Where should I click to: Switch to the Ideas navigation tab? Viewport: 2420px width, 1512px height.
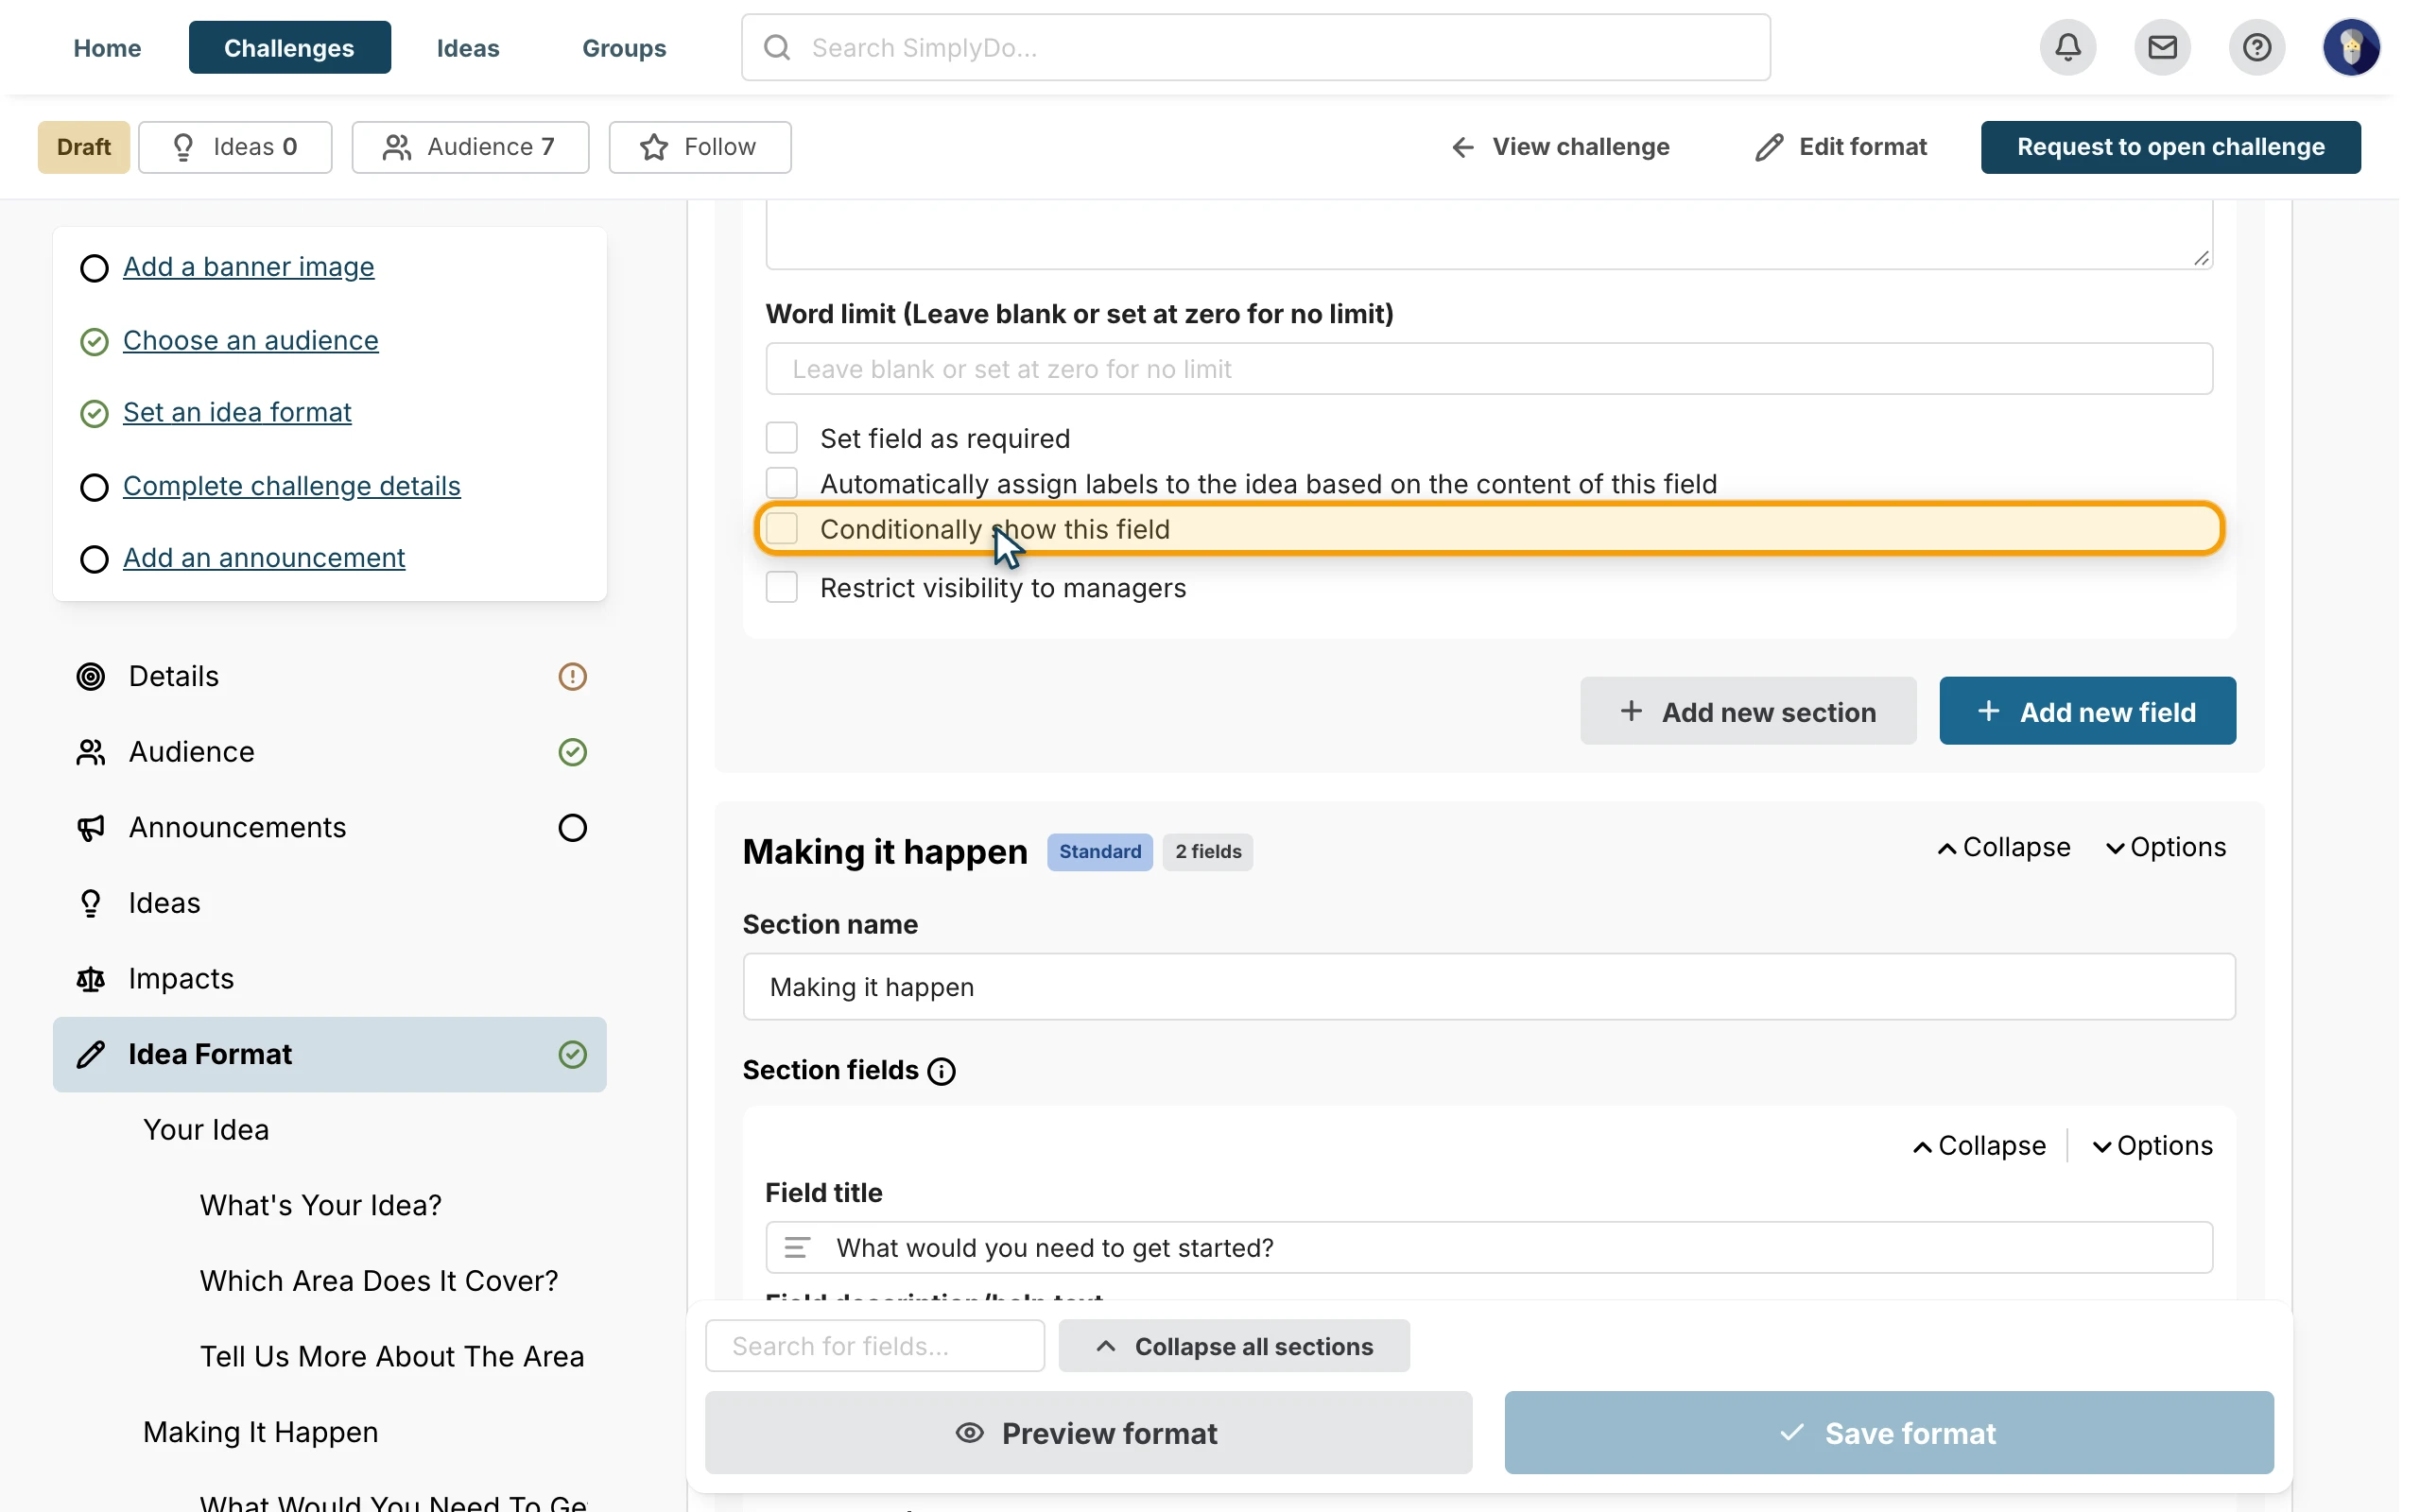467,47
